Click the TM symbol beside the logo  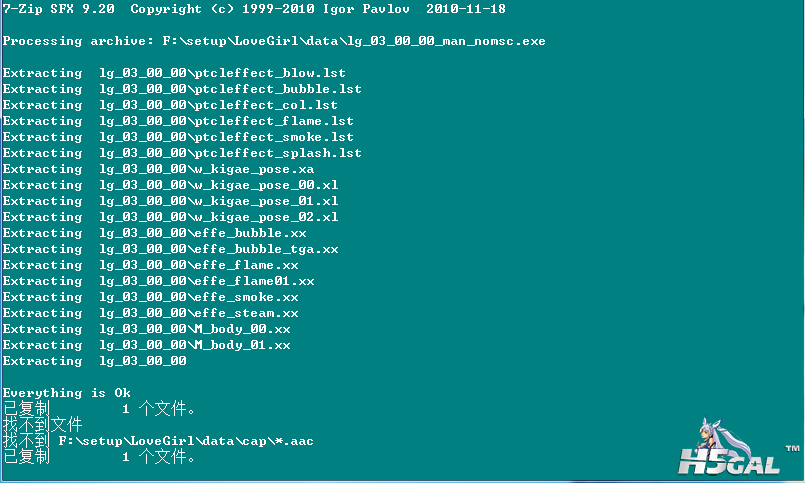coord(792,449)
